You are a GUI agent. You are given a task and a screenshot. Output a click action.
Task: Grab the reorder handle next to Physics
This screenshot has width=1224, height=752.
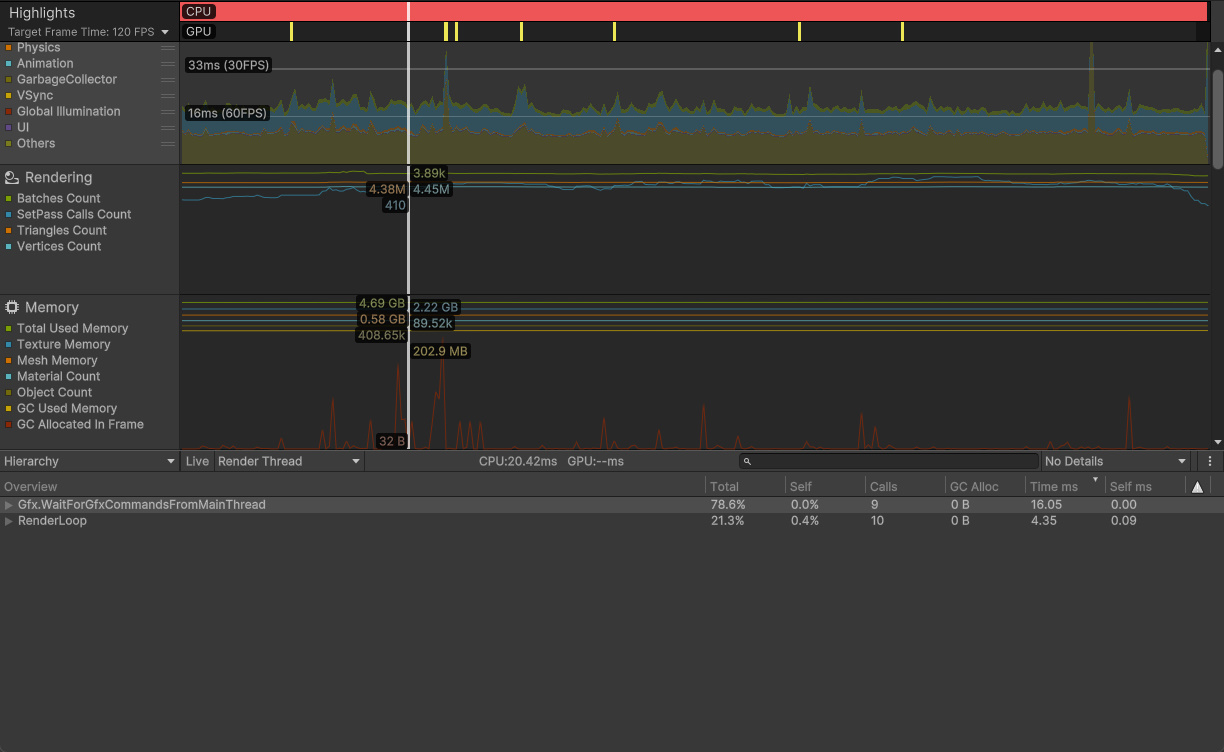pyautogui.click(x=168, y=47)
